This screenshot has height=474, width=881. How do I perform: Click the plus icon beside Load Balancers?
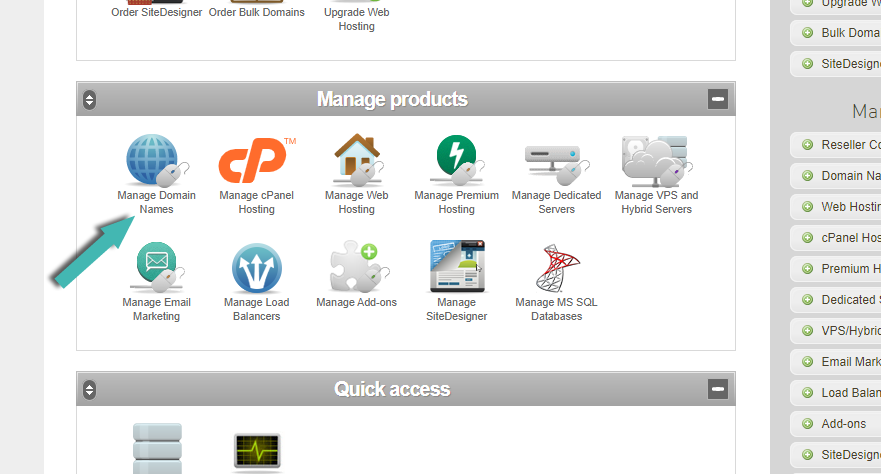807,393
